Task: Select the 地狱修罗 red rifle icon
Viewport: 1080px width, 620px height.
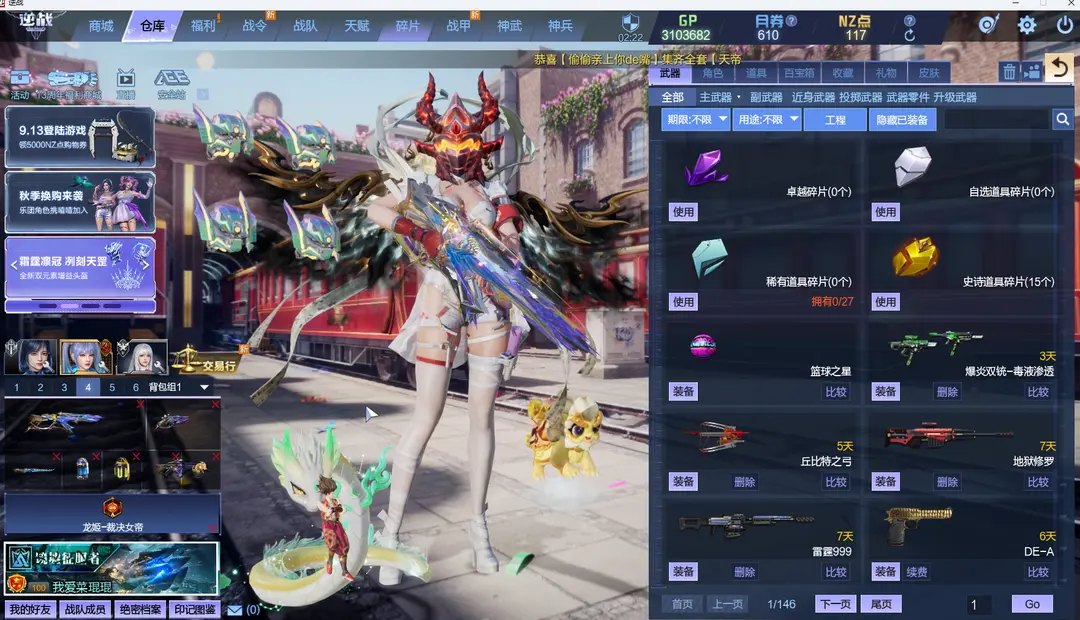Action: pos(948,435)
